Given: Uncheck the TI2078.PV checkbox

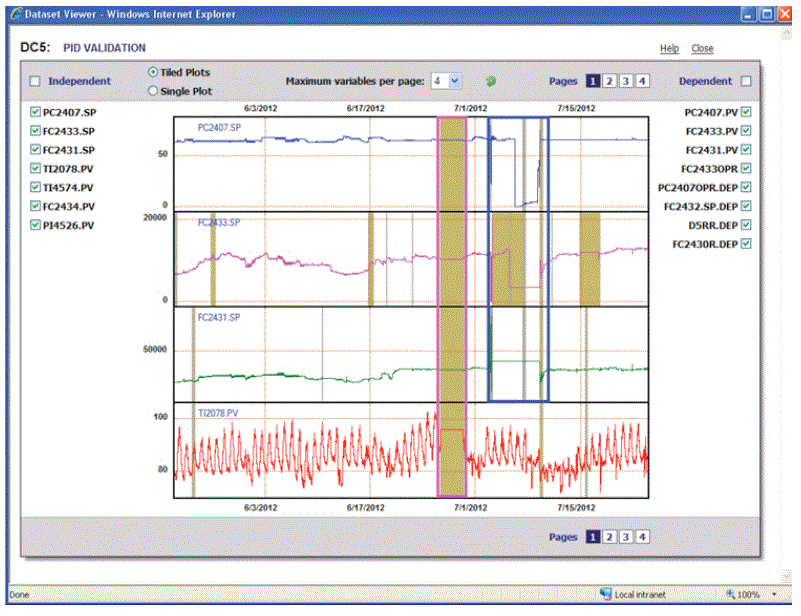Looking at the screenshot, I should pos(35,169).
